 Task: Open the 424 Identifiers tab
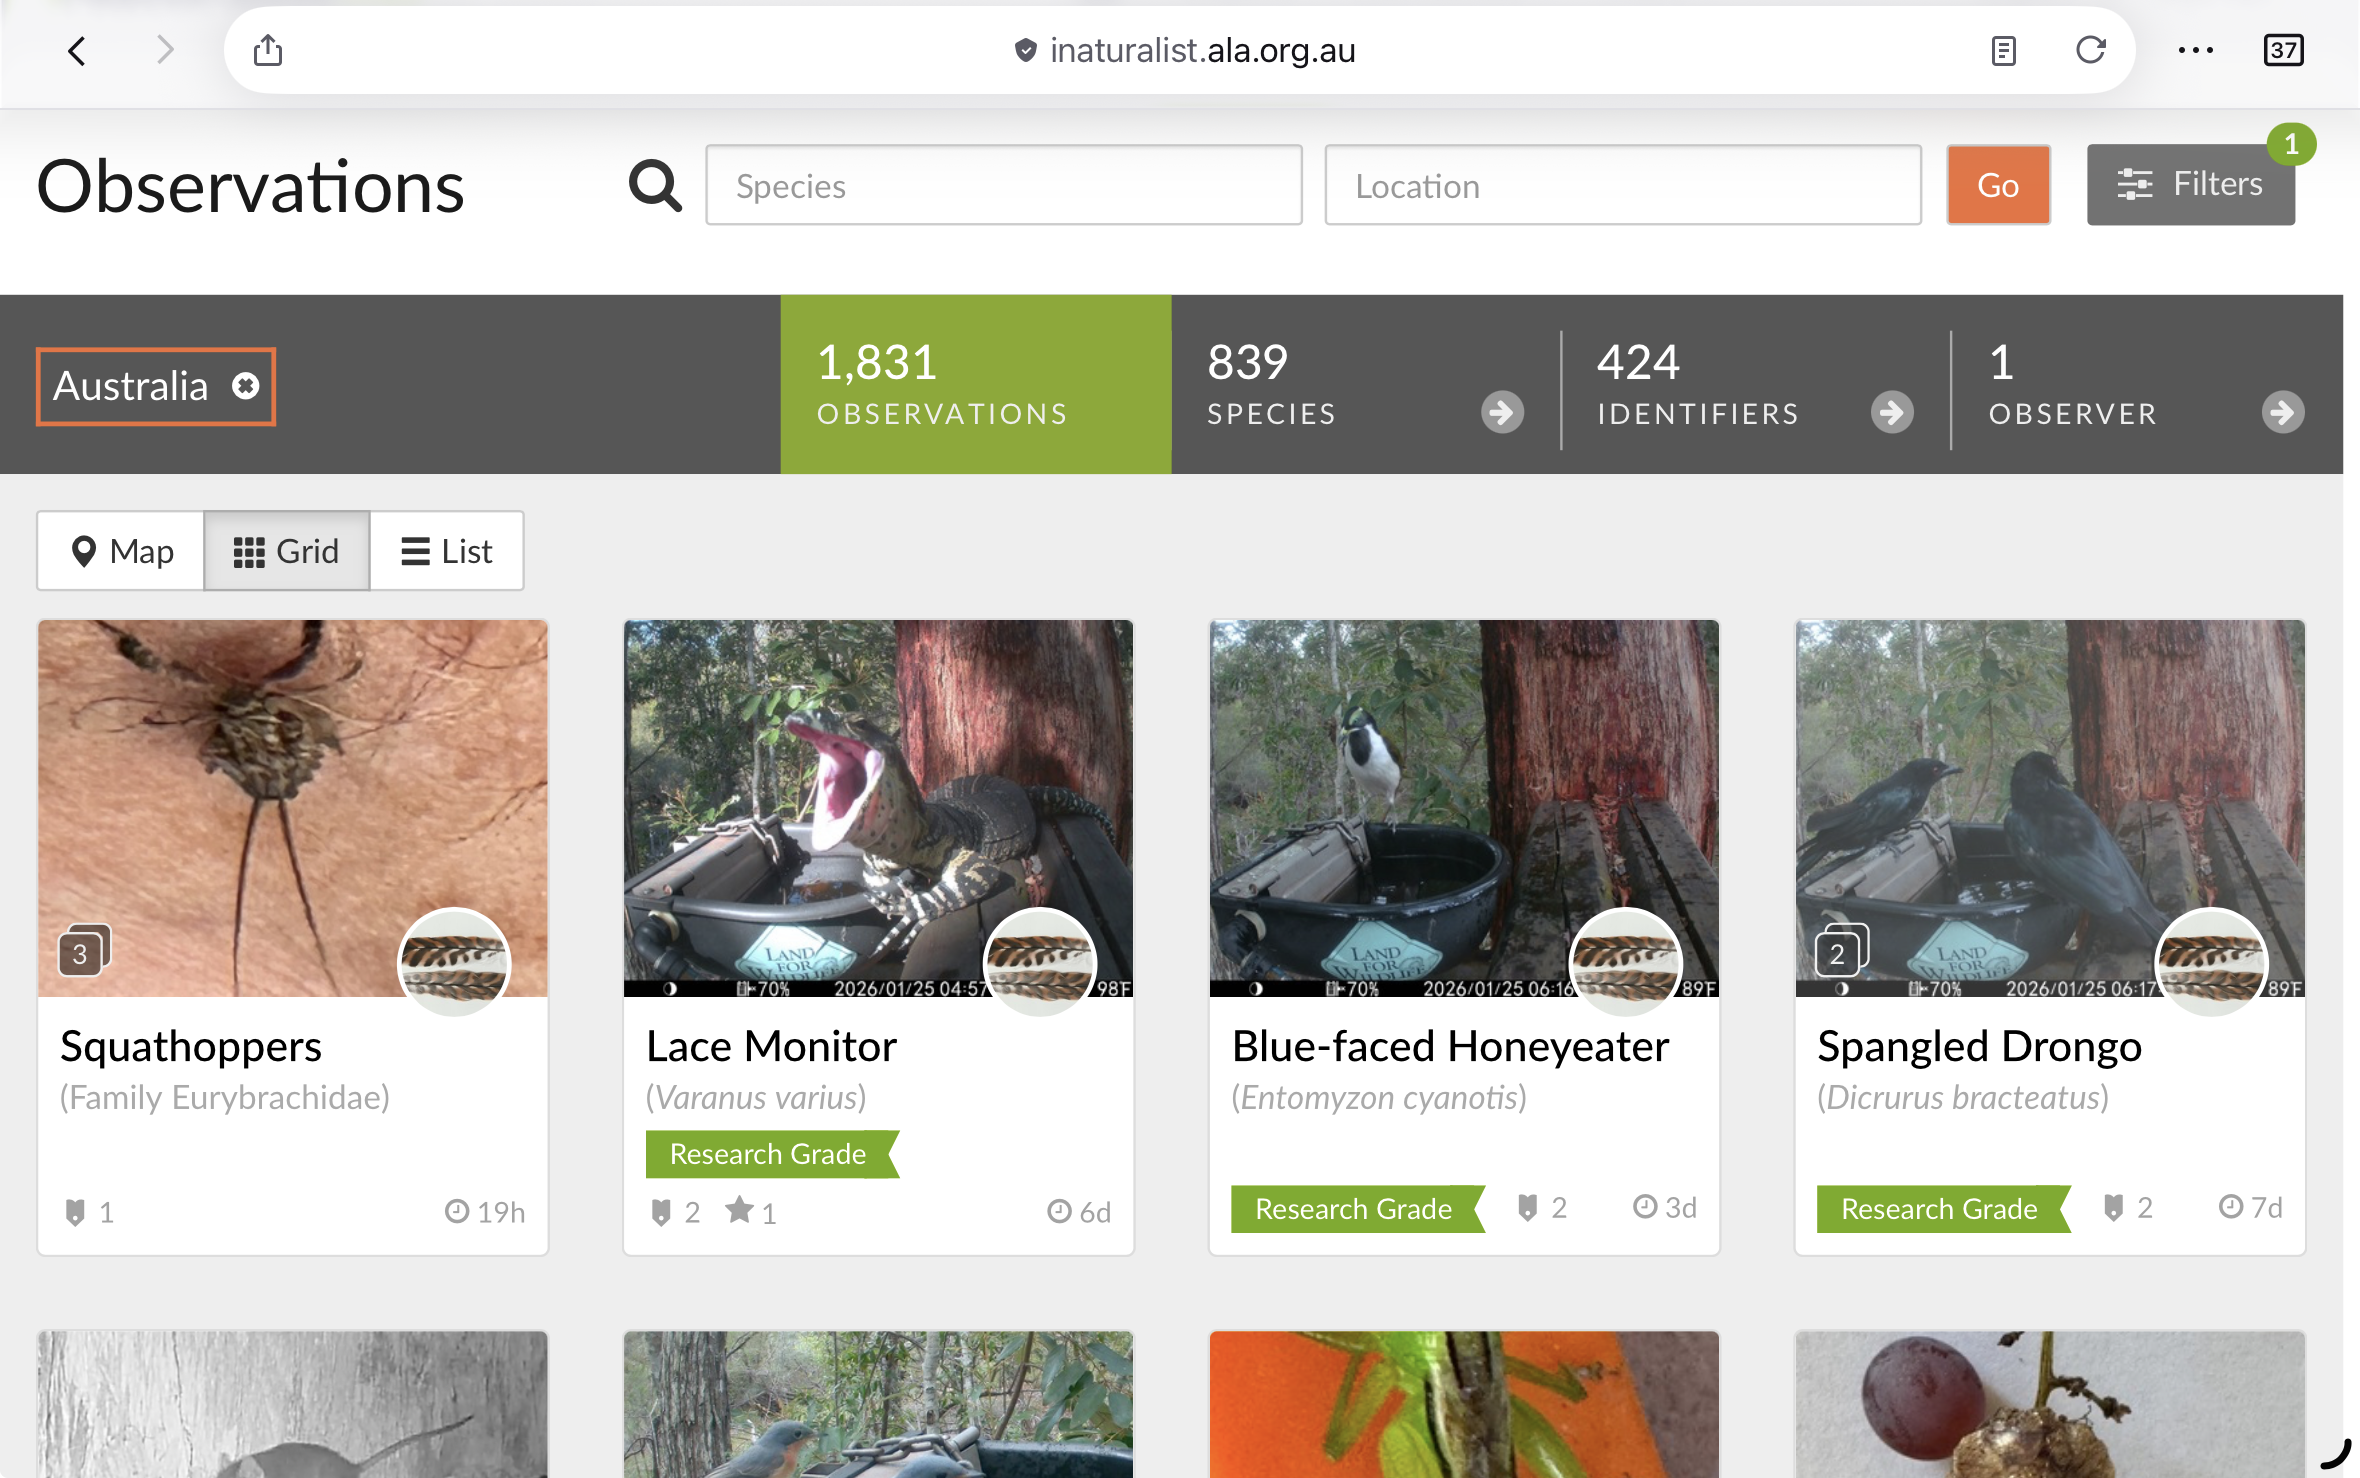coord(1756,384)
